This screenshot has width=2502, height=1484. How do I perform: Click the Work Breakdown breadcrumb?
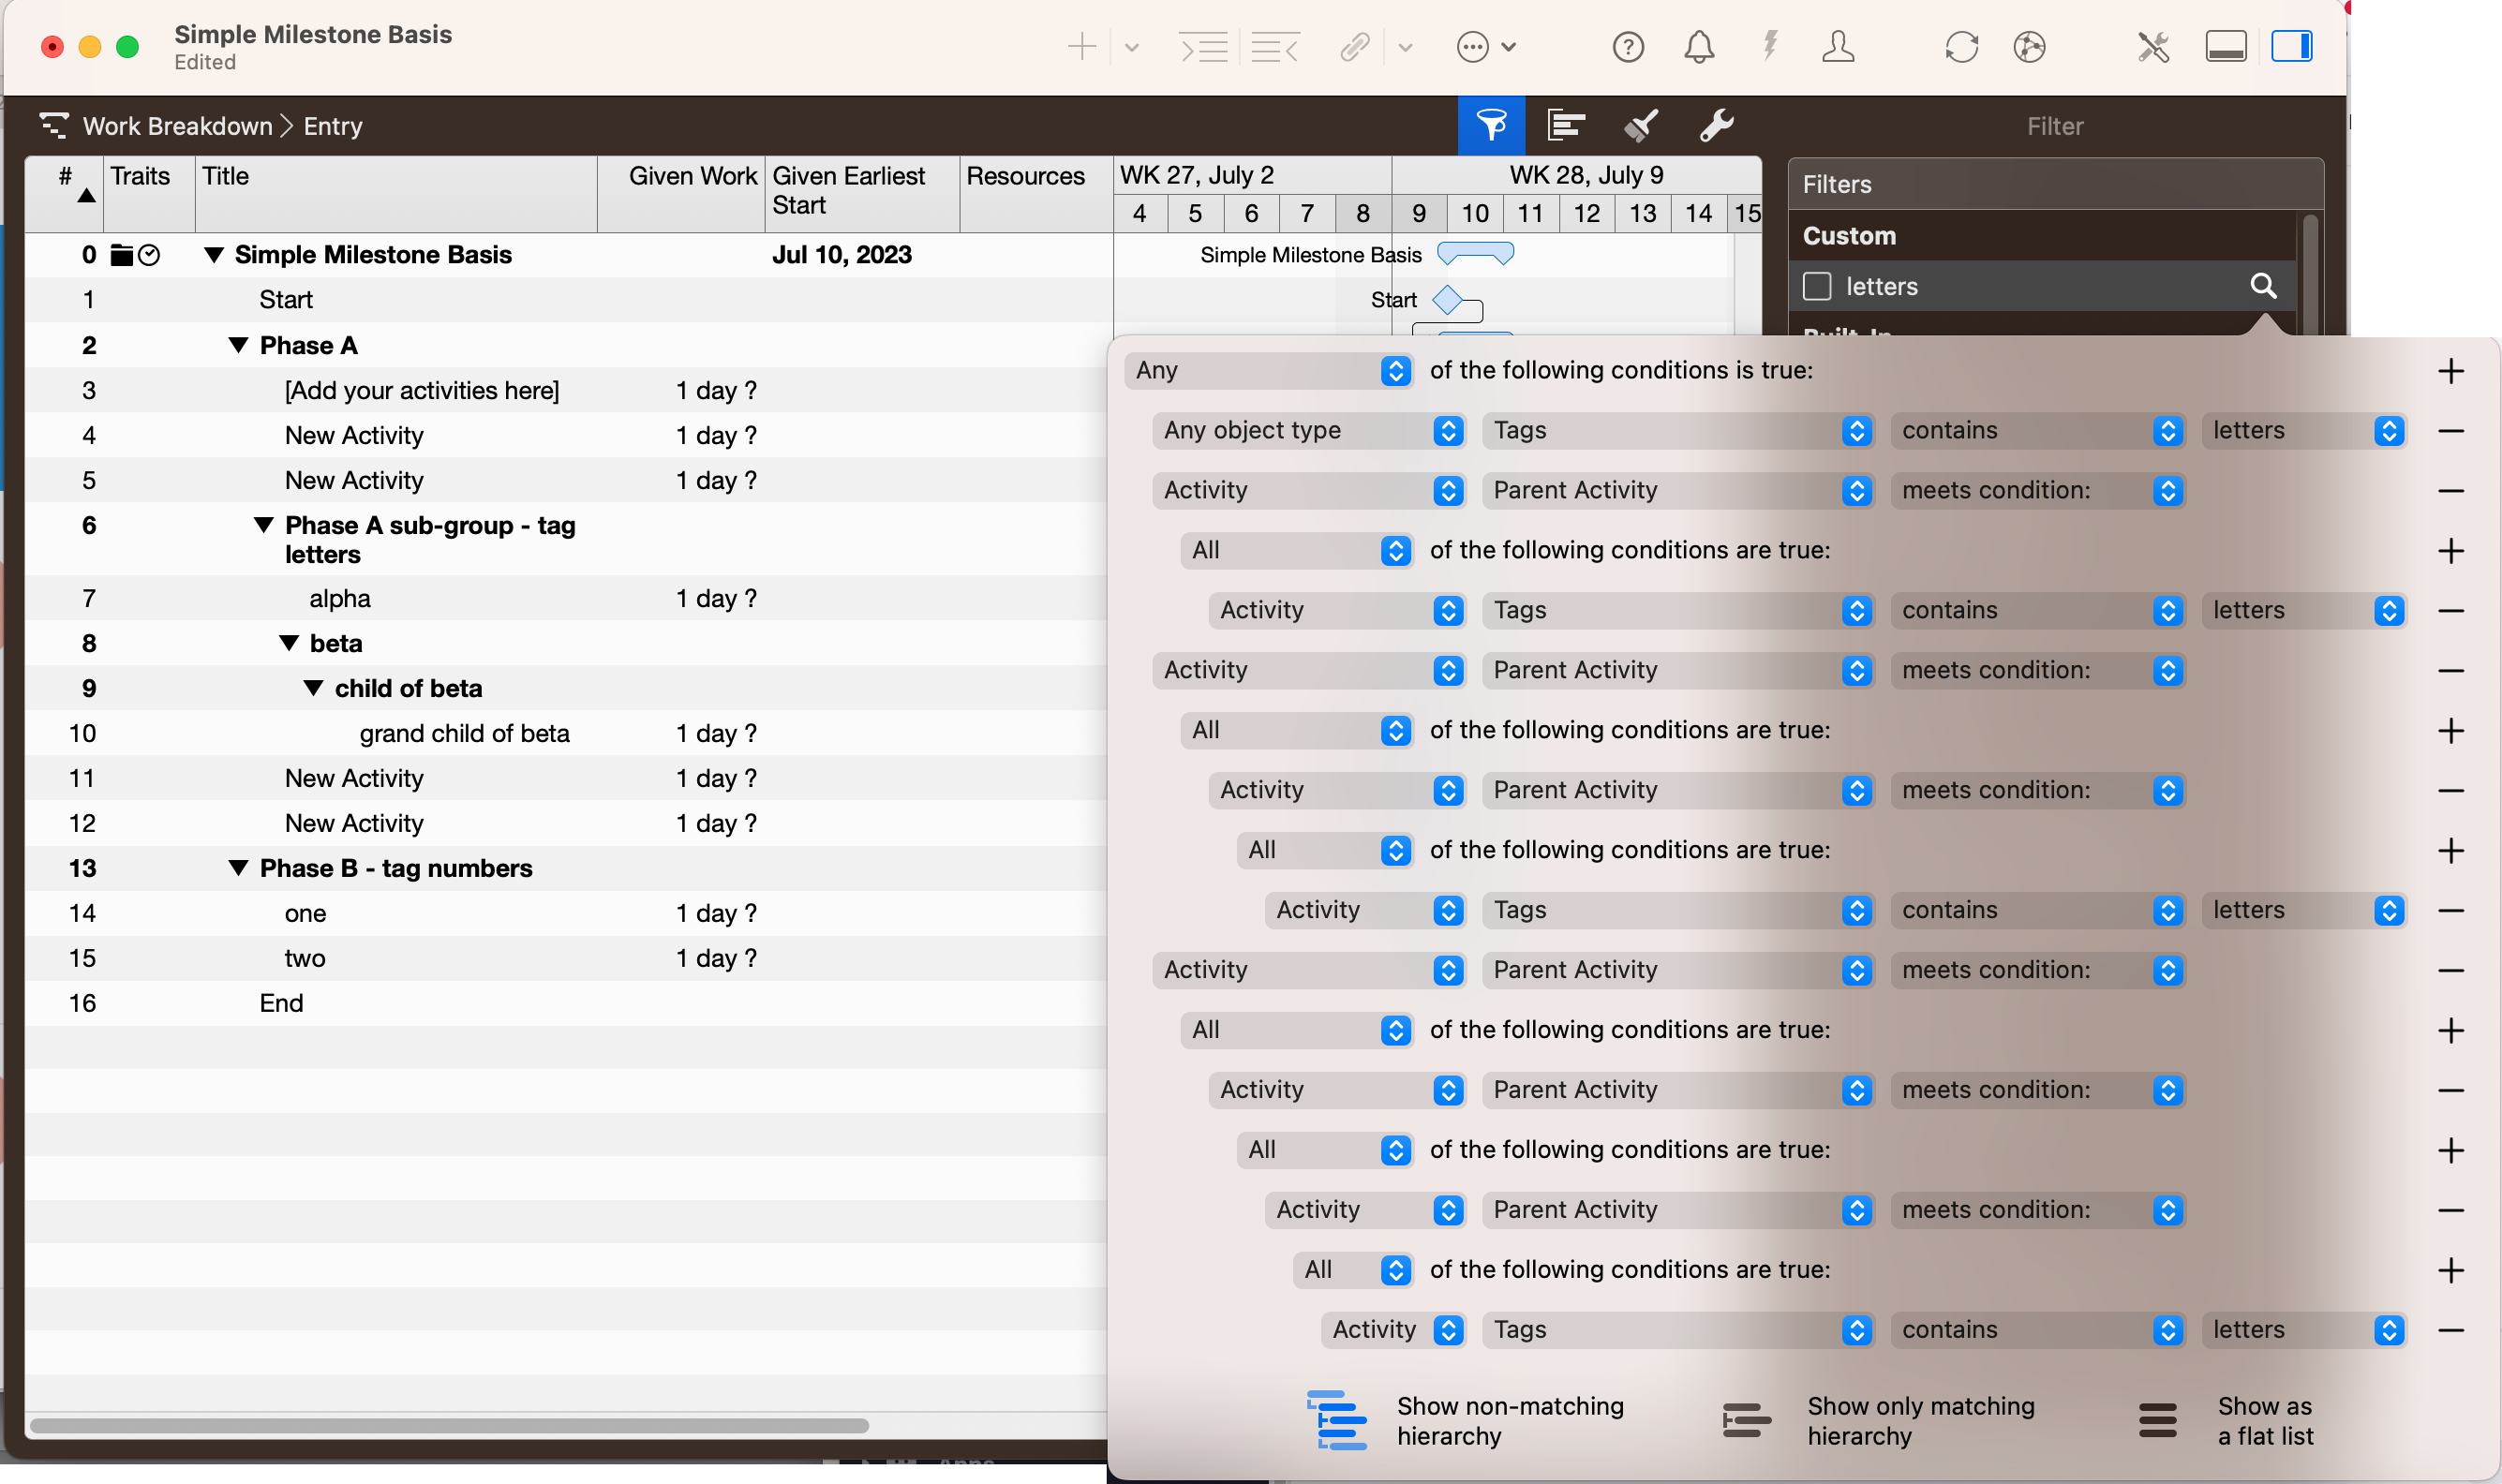click(178, 126)
